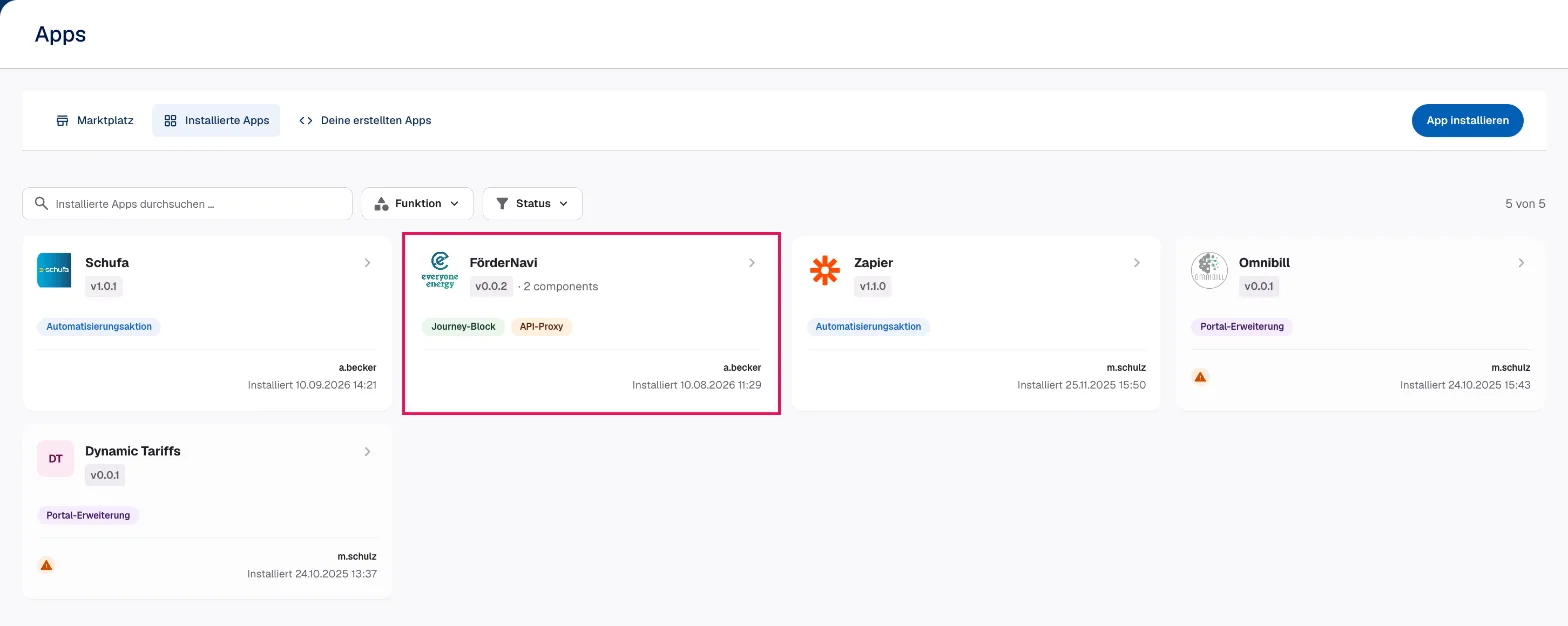This screenshot has height=626, width=1568.
Task: Click "Installiert 25.11.2025 15:50" on Zapier card
Action: coord(1082,385)
